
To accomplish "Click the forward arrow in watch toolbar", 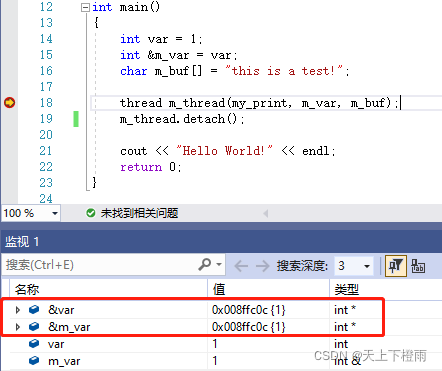I will point(262,266).
